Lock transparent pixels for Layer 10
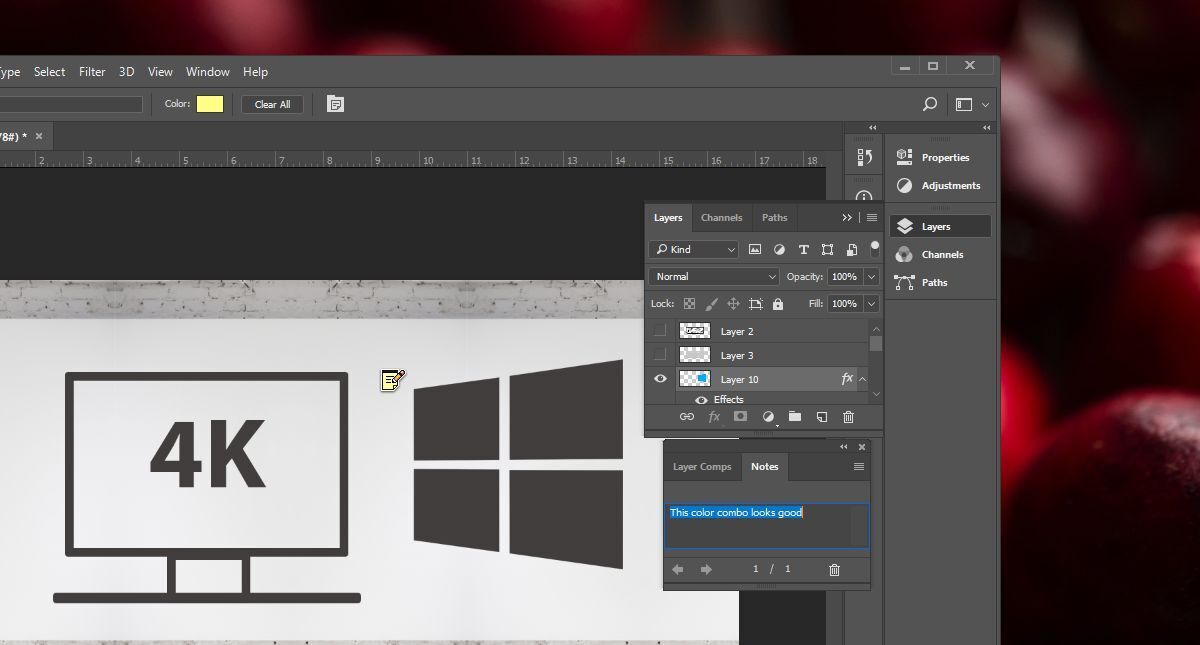Screen dimensions: 1200x645 (x=689, y=304)
